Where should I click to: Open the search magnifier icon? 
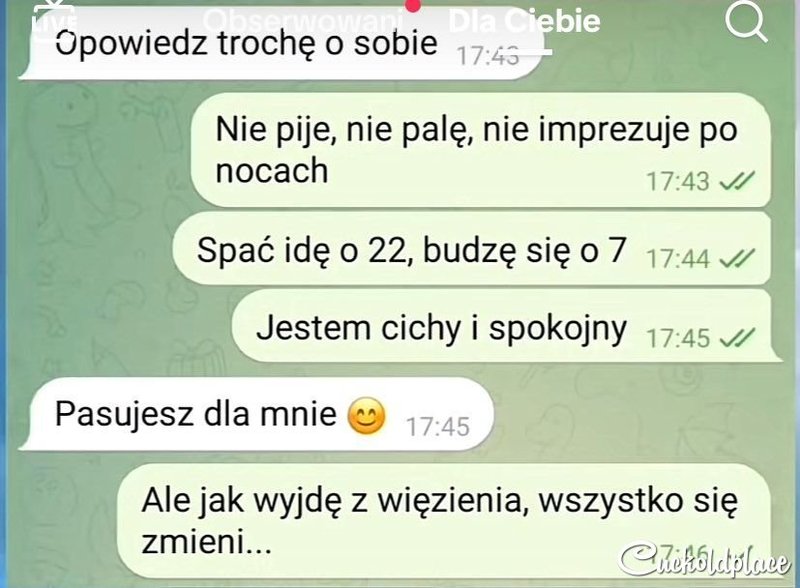coord(746,22)
